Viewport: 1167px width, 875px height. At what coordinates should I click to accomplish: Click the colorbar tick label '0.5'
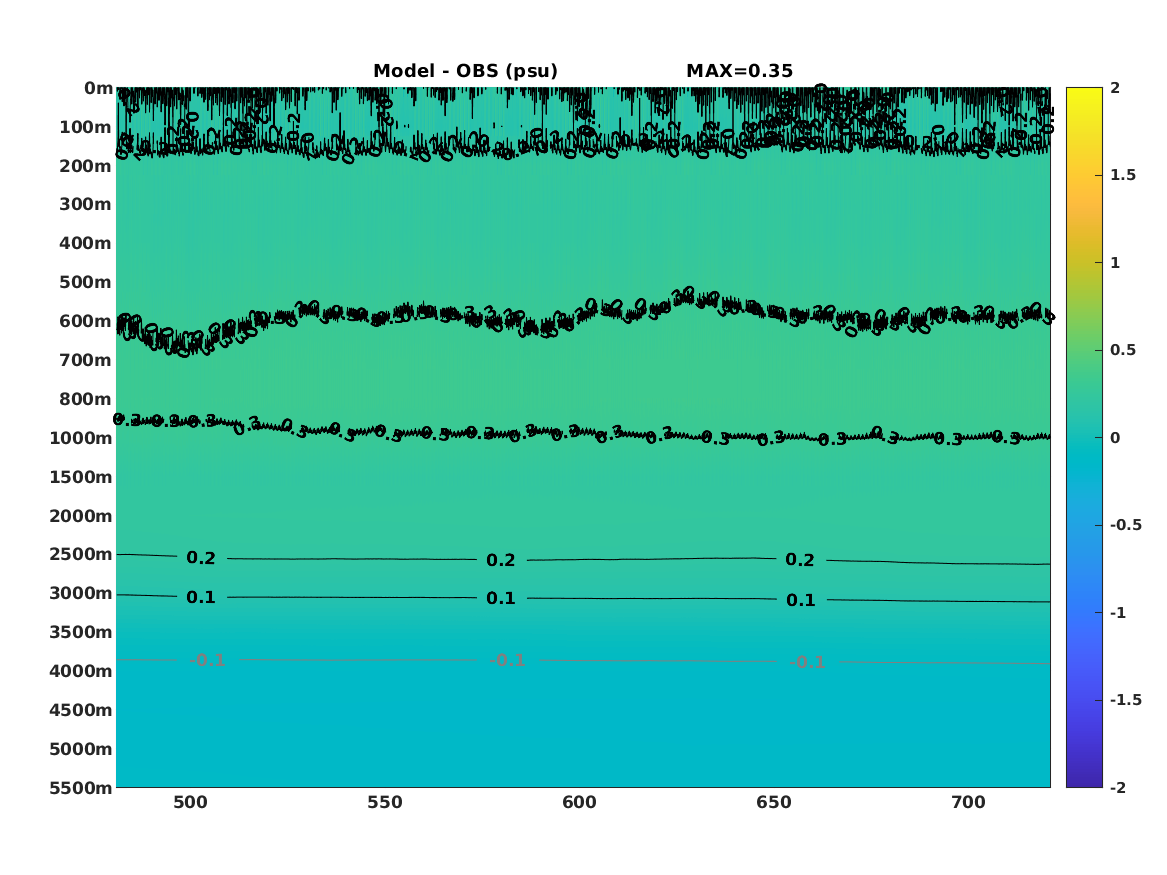[1123, 350]
